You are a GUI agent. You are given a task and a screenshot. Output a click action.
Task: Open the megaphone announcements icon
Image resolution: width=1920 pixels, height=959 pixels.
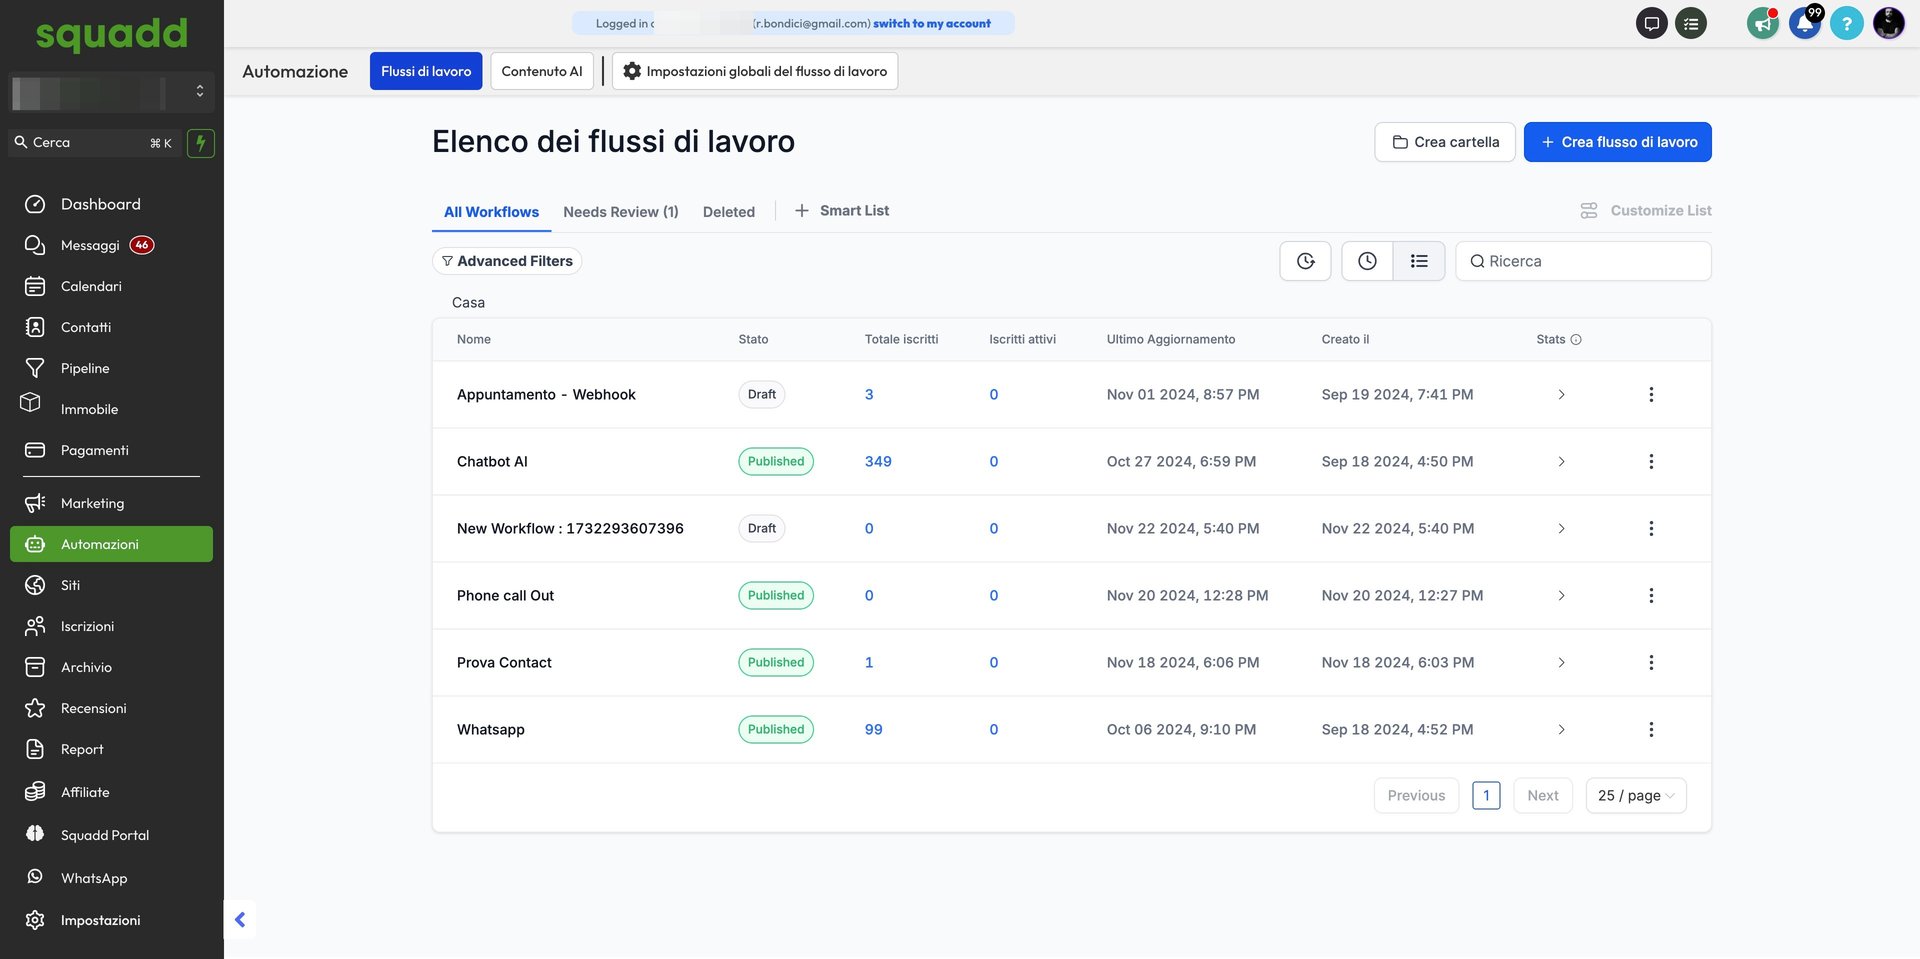[1762, 23]
